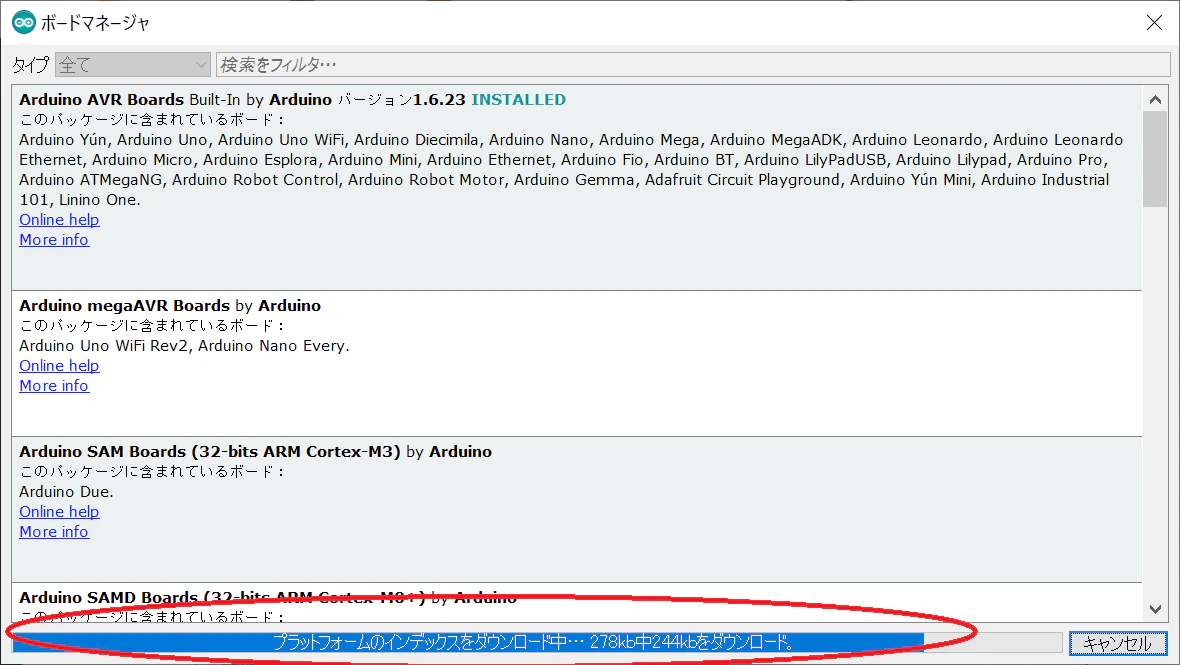This screenshot has width=1180, height=665.
Task: Click the search filter input field
Action: click(692, 65)
